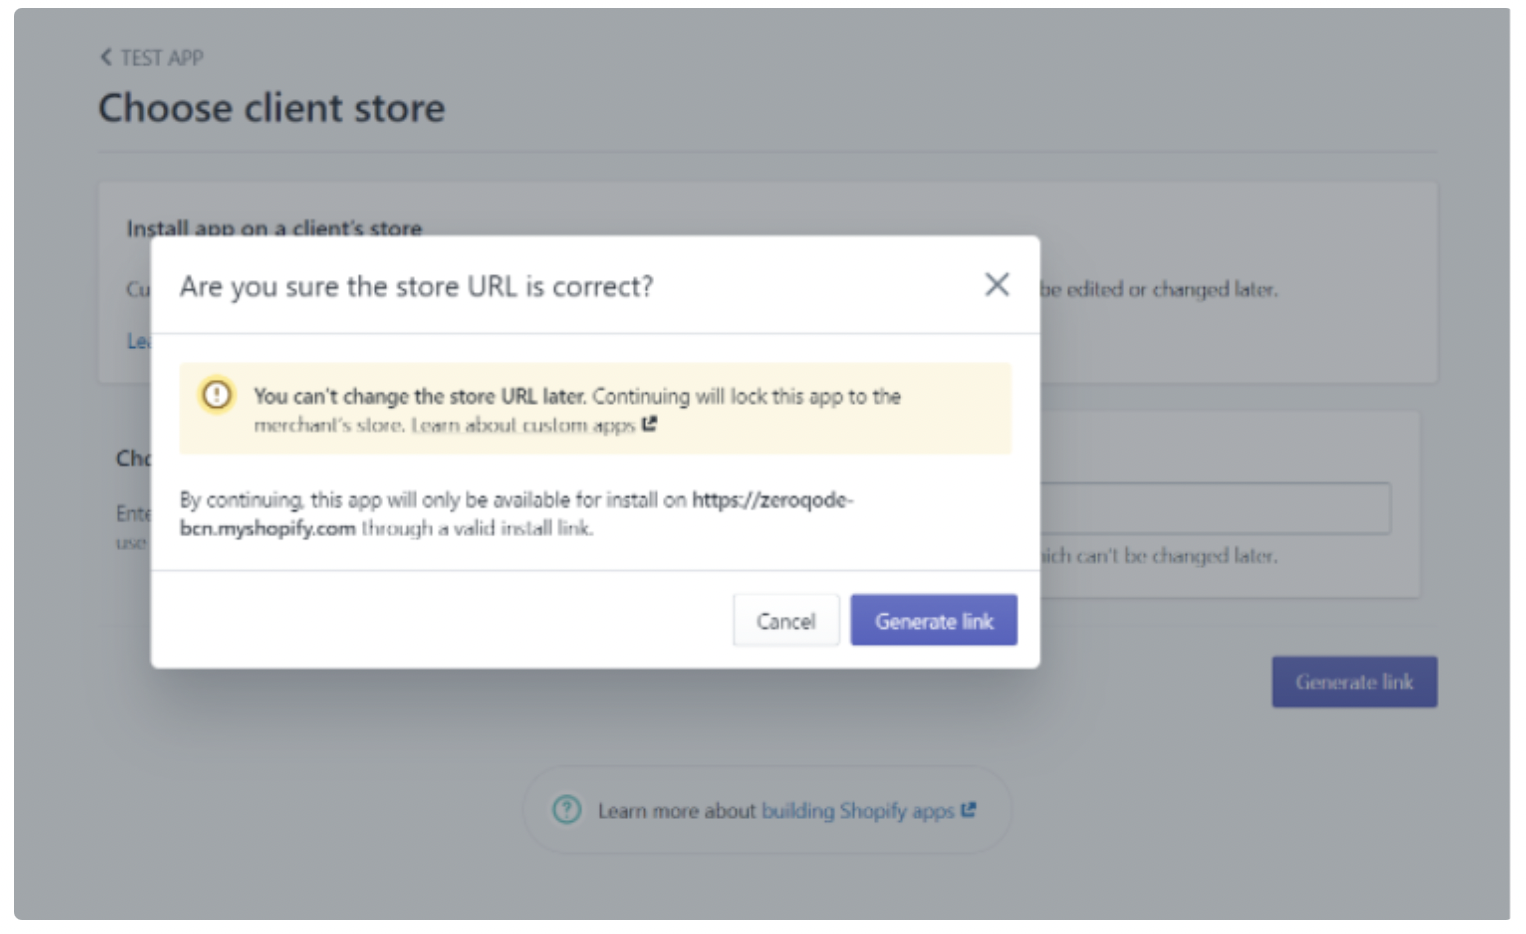Click the question mark help icon
The height and width of the screenshot is (934, 1526).
[567, 809]
